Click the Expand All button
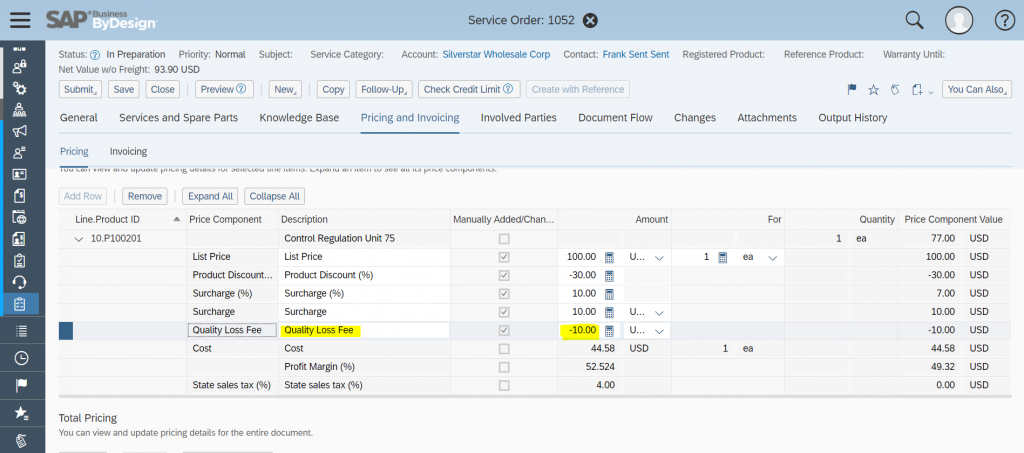The image size is (1024, 453). point(210,196)
